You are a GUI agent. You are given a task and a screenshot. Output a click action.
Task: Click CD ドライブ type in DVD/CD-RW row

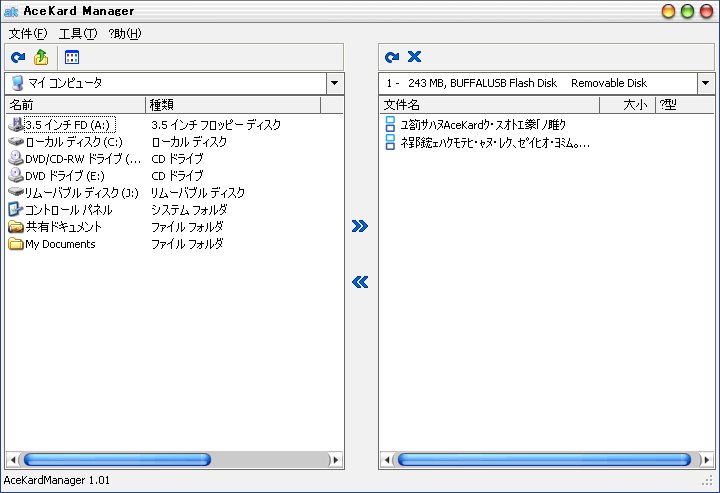point(177,159)
